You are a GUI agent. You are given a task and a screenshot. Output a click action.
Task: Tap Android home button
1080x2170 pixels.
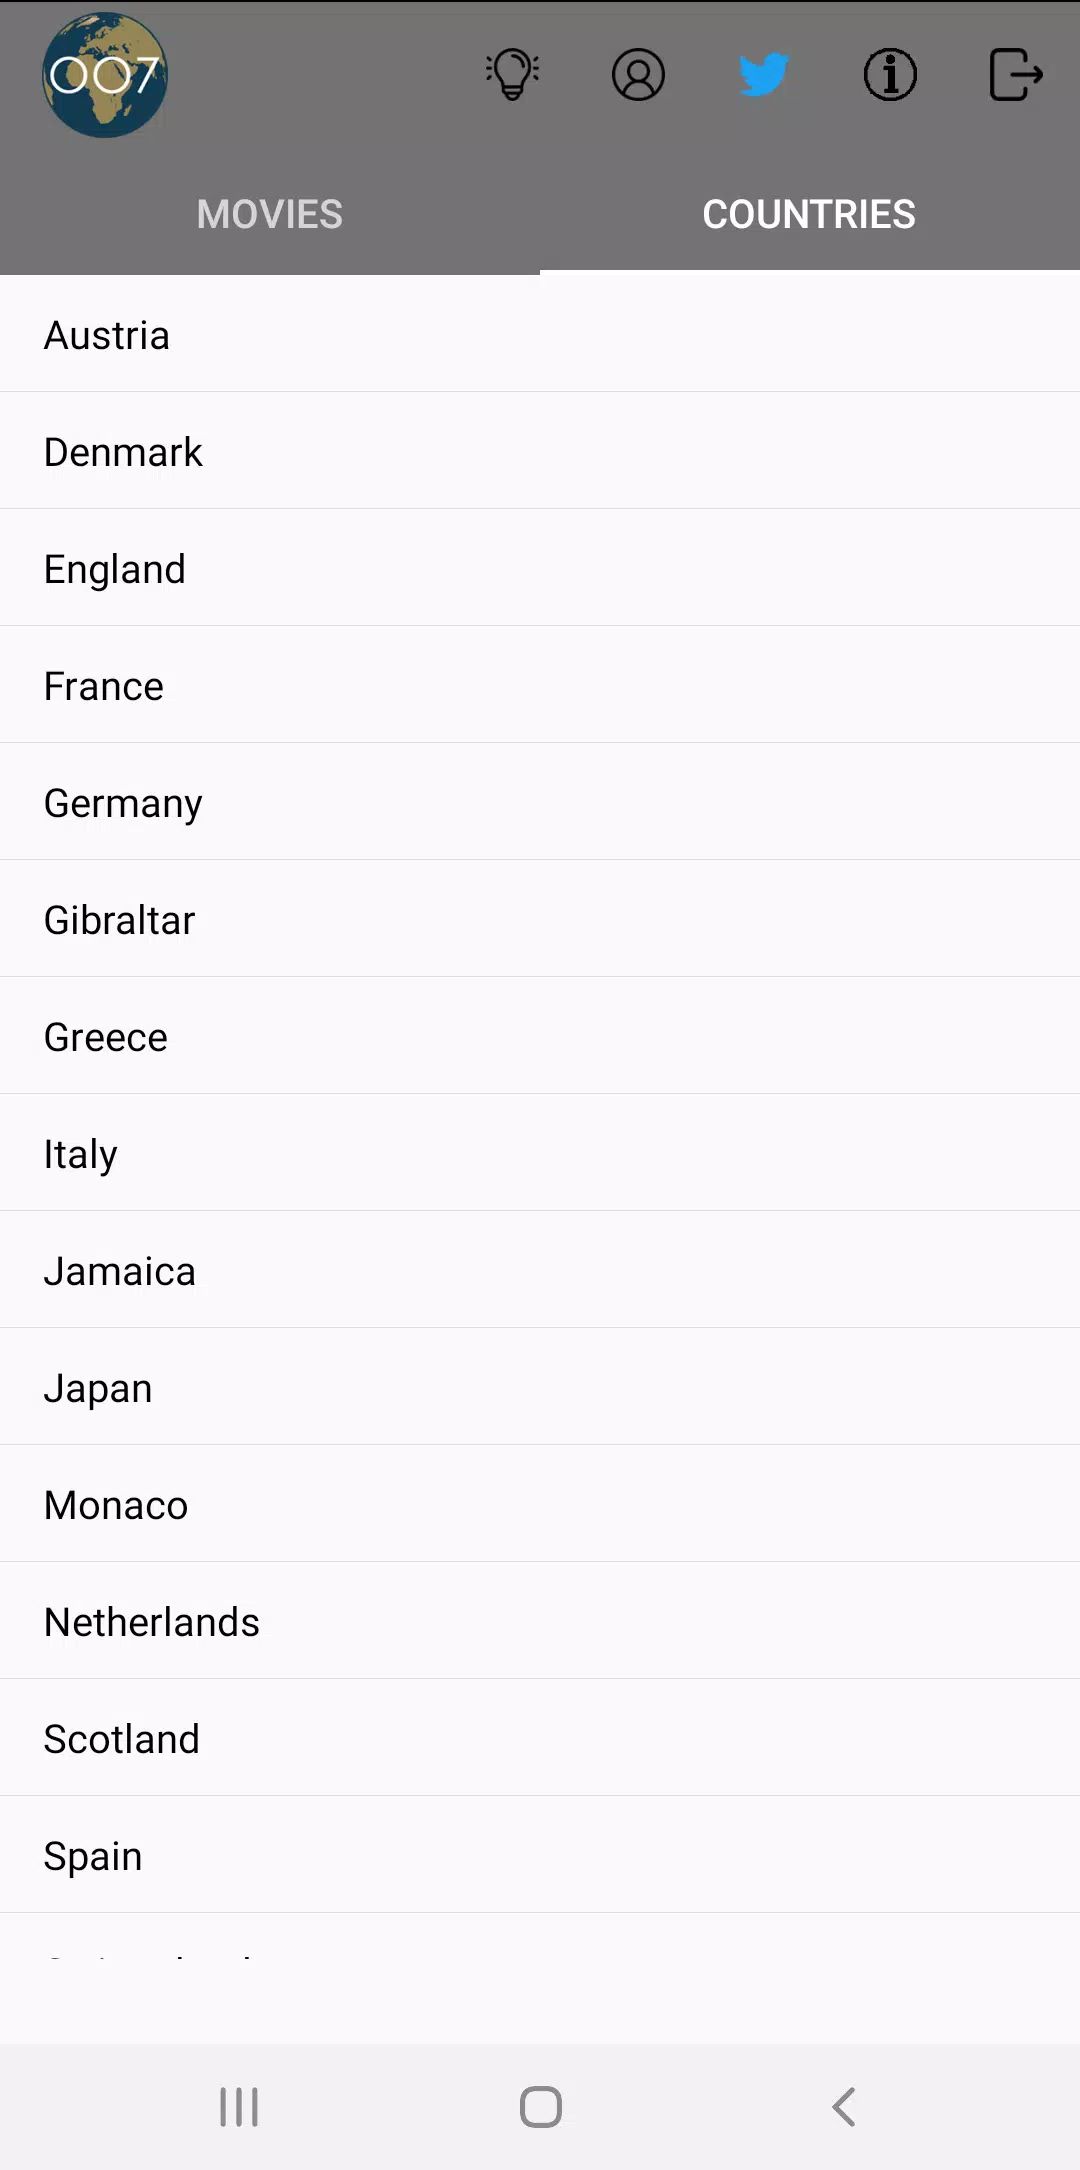pyautogui.click(x=541, y=2107)
